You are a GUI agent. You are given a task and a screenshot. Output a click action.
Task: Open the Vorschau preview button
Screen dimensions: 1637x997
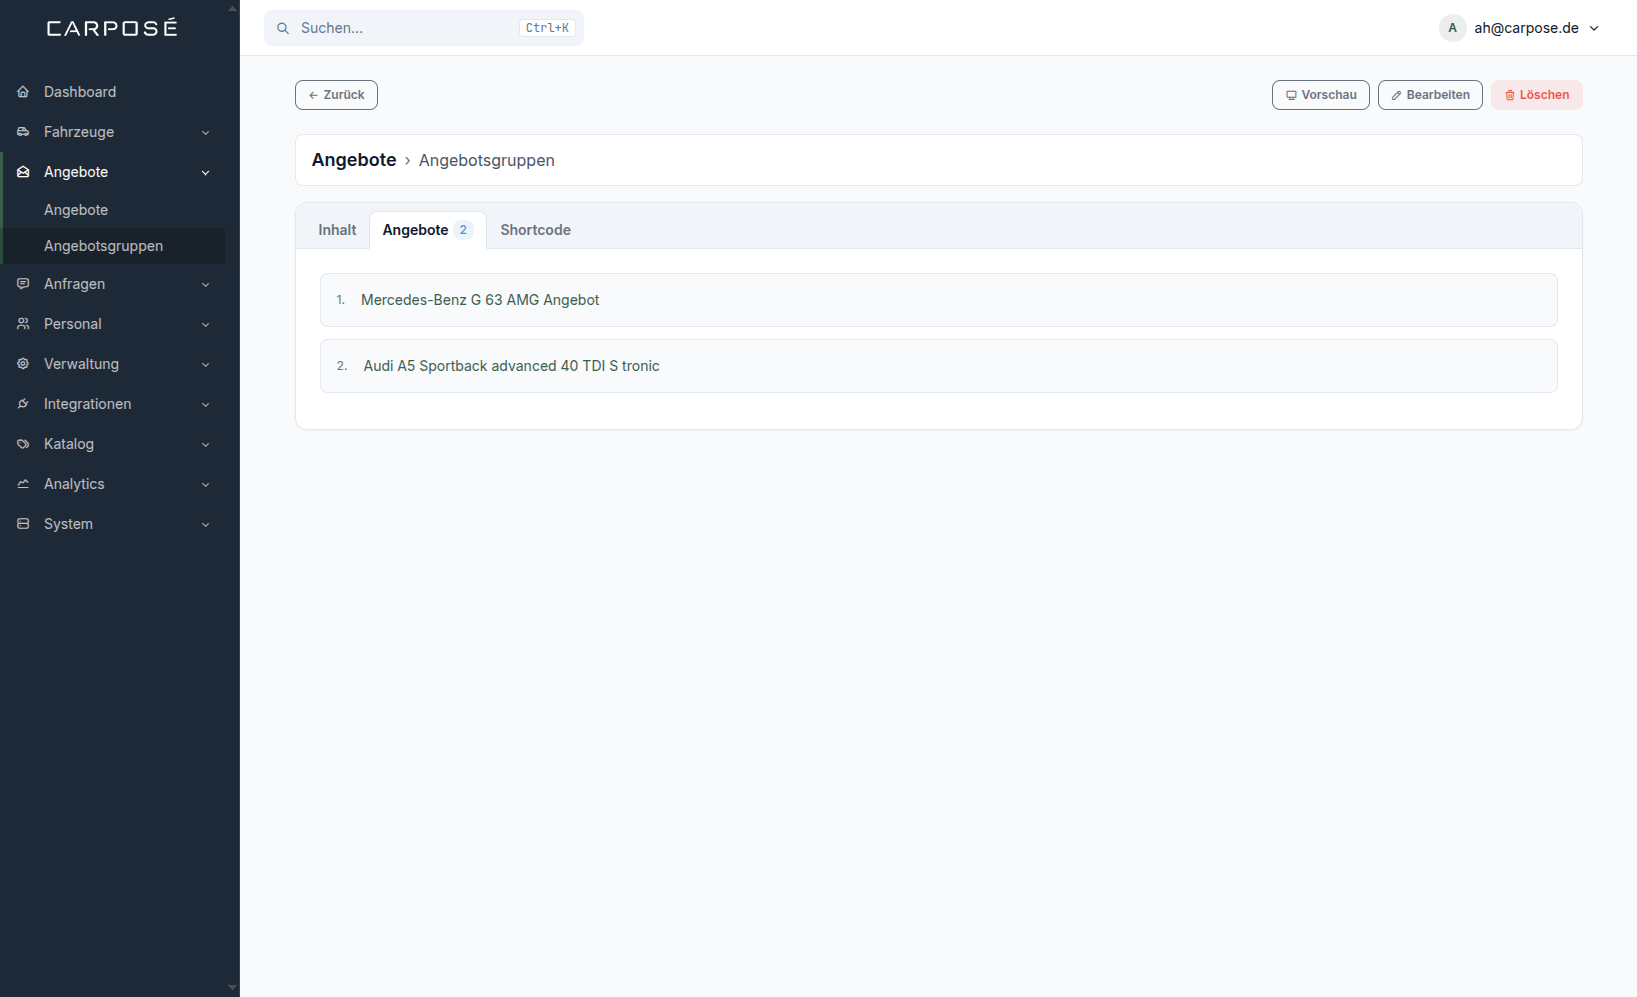pos(1321,95)
